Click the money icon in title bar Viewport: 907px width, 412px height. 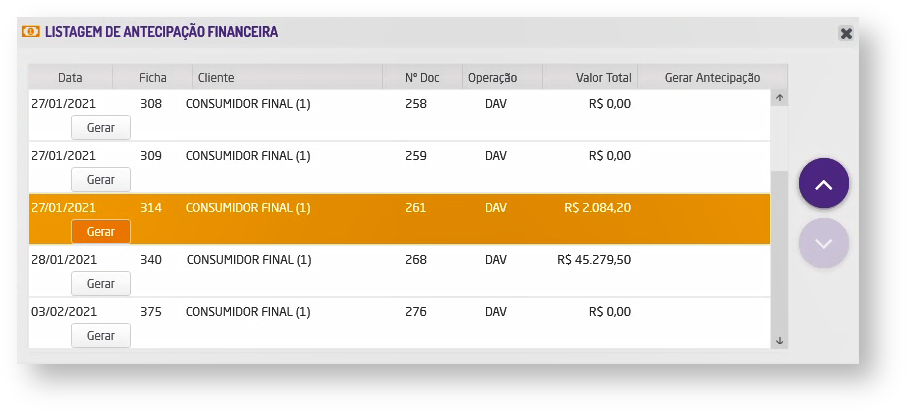tap(31, 32)
